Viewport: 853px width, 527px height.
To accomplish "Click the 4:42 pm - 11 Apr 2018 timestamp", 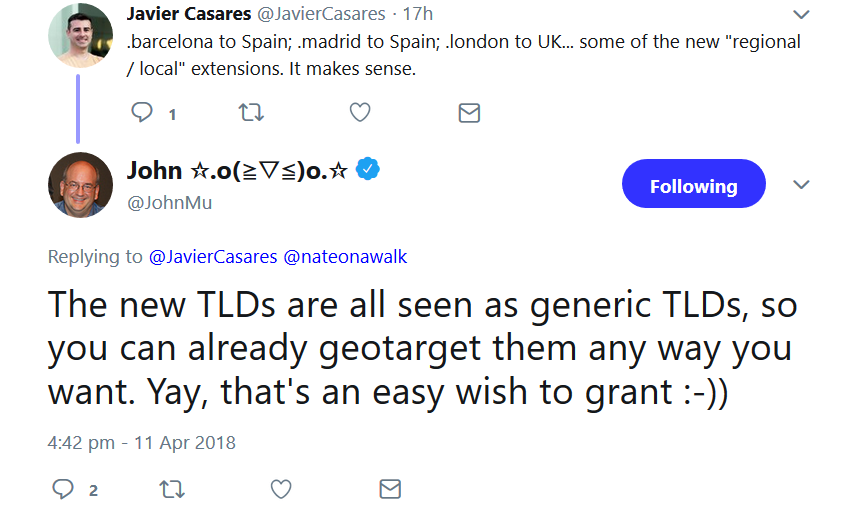I will point(142,441).
